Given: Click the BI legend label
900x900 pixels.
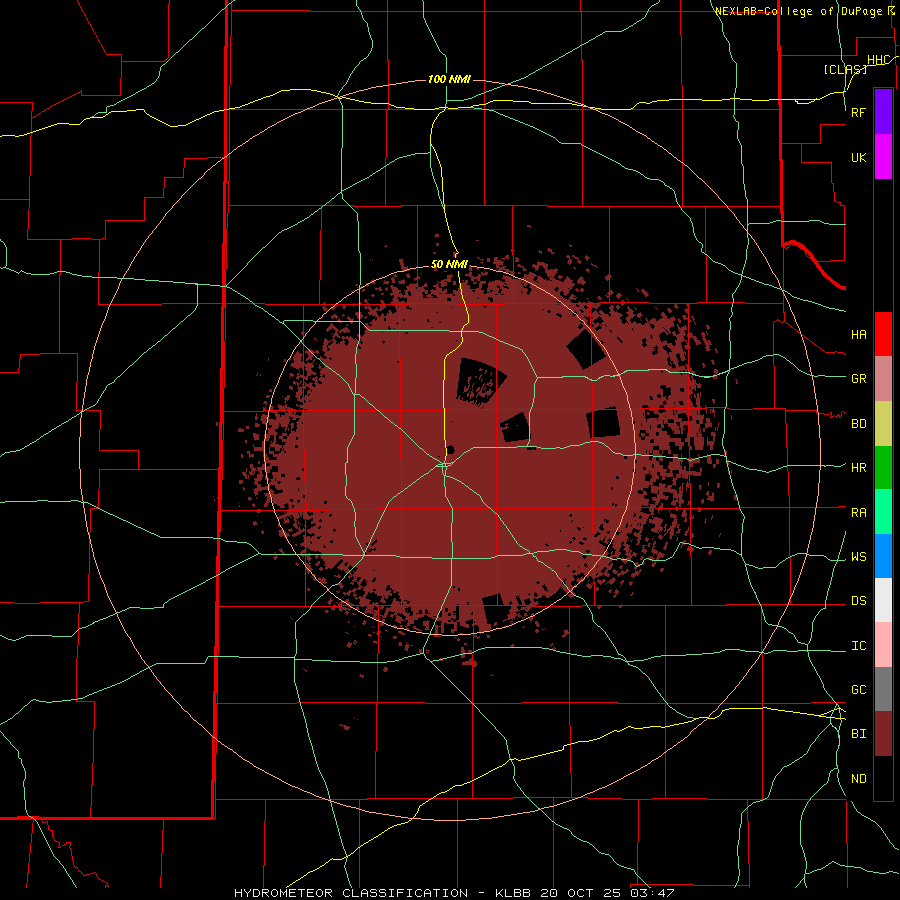Looking at the screenshot, I should tap(858, 734).
